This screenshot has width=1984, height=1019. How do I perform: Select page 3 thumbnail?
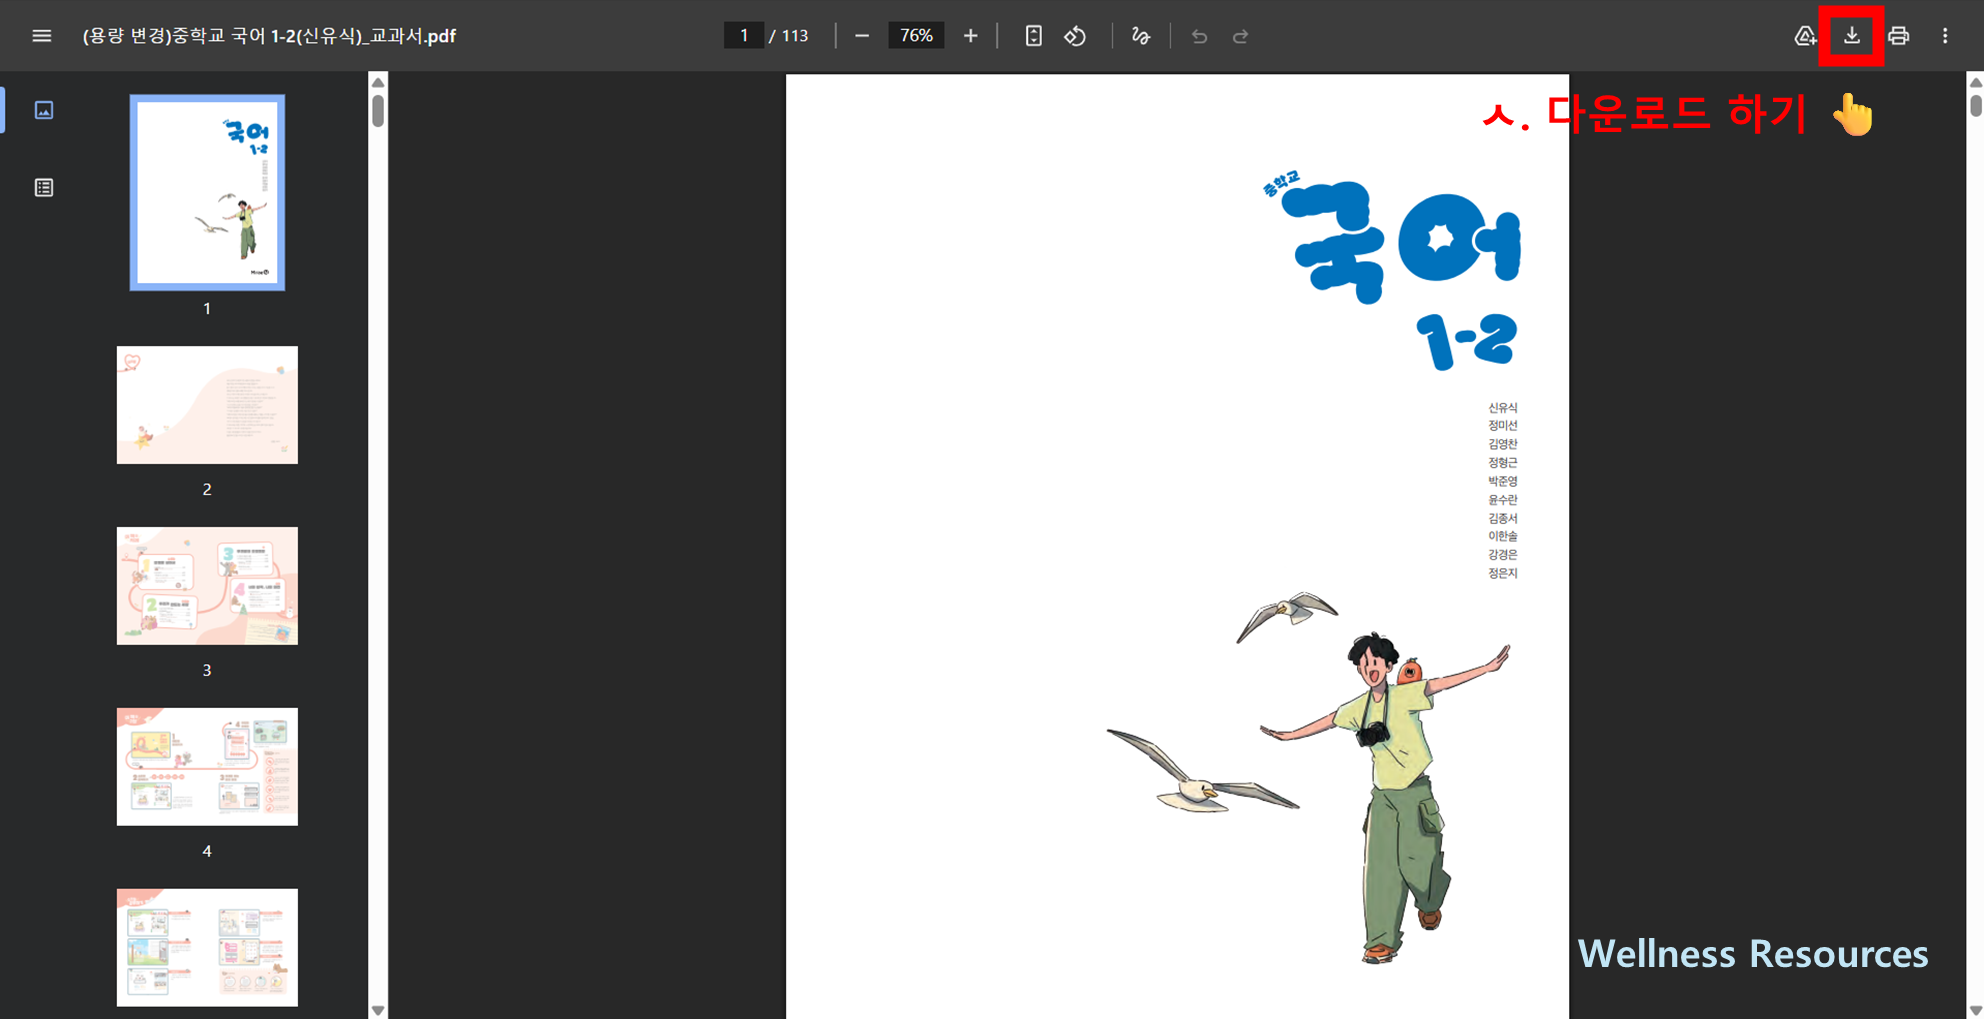click(207, 586)
